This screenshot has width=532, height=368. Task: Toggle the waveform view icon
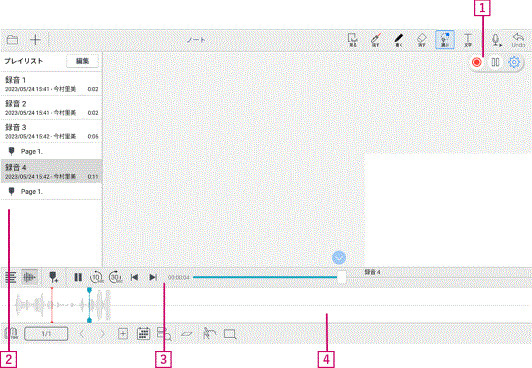[30, 277]
